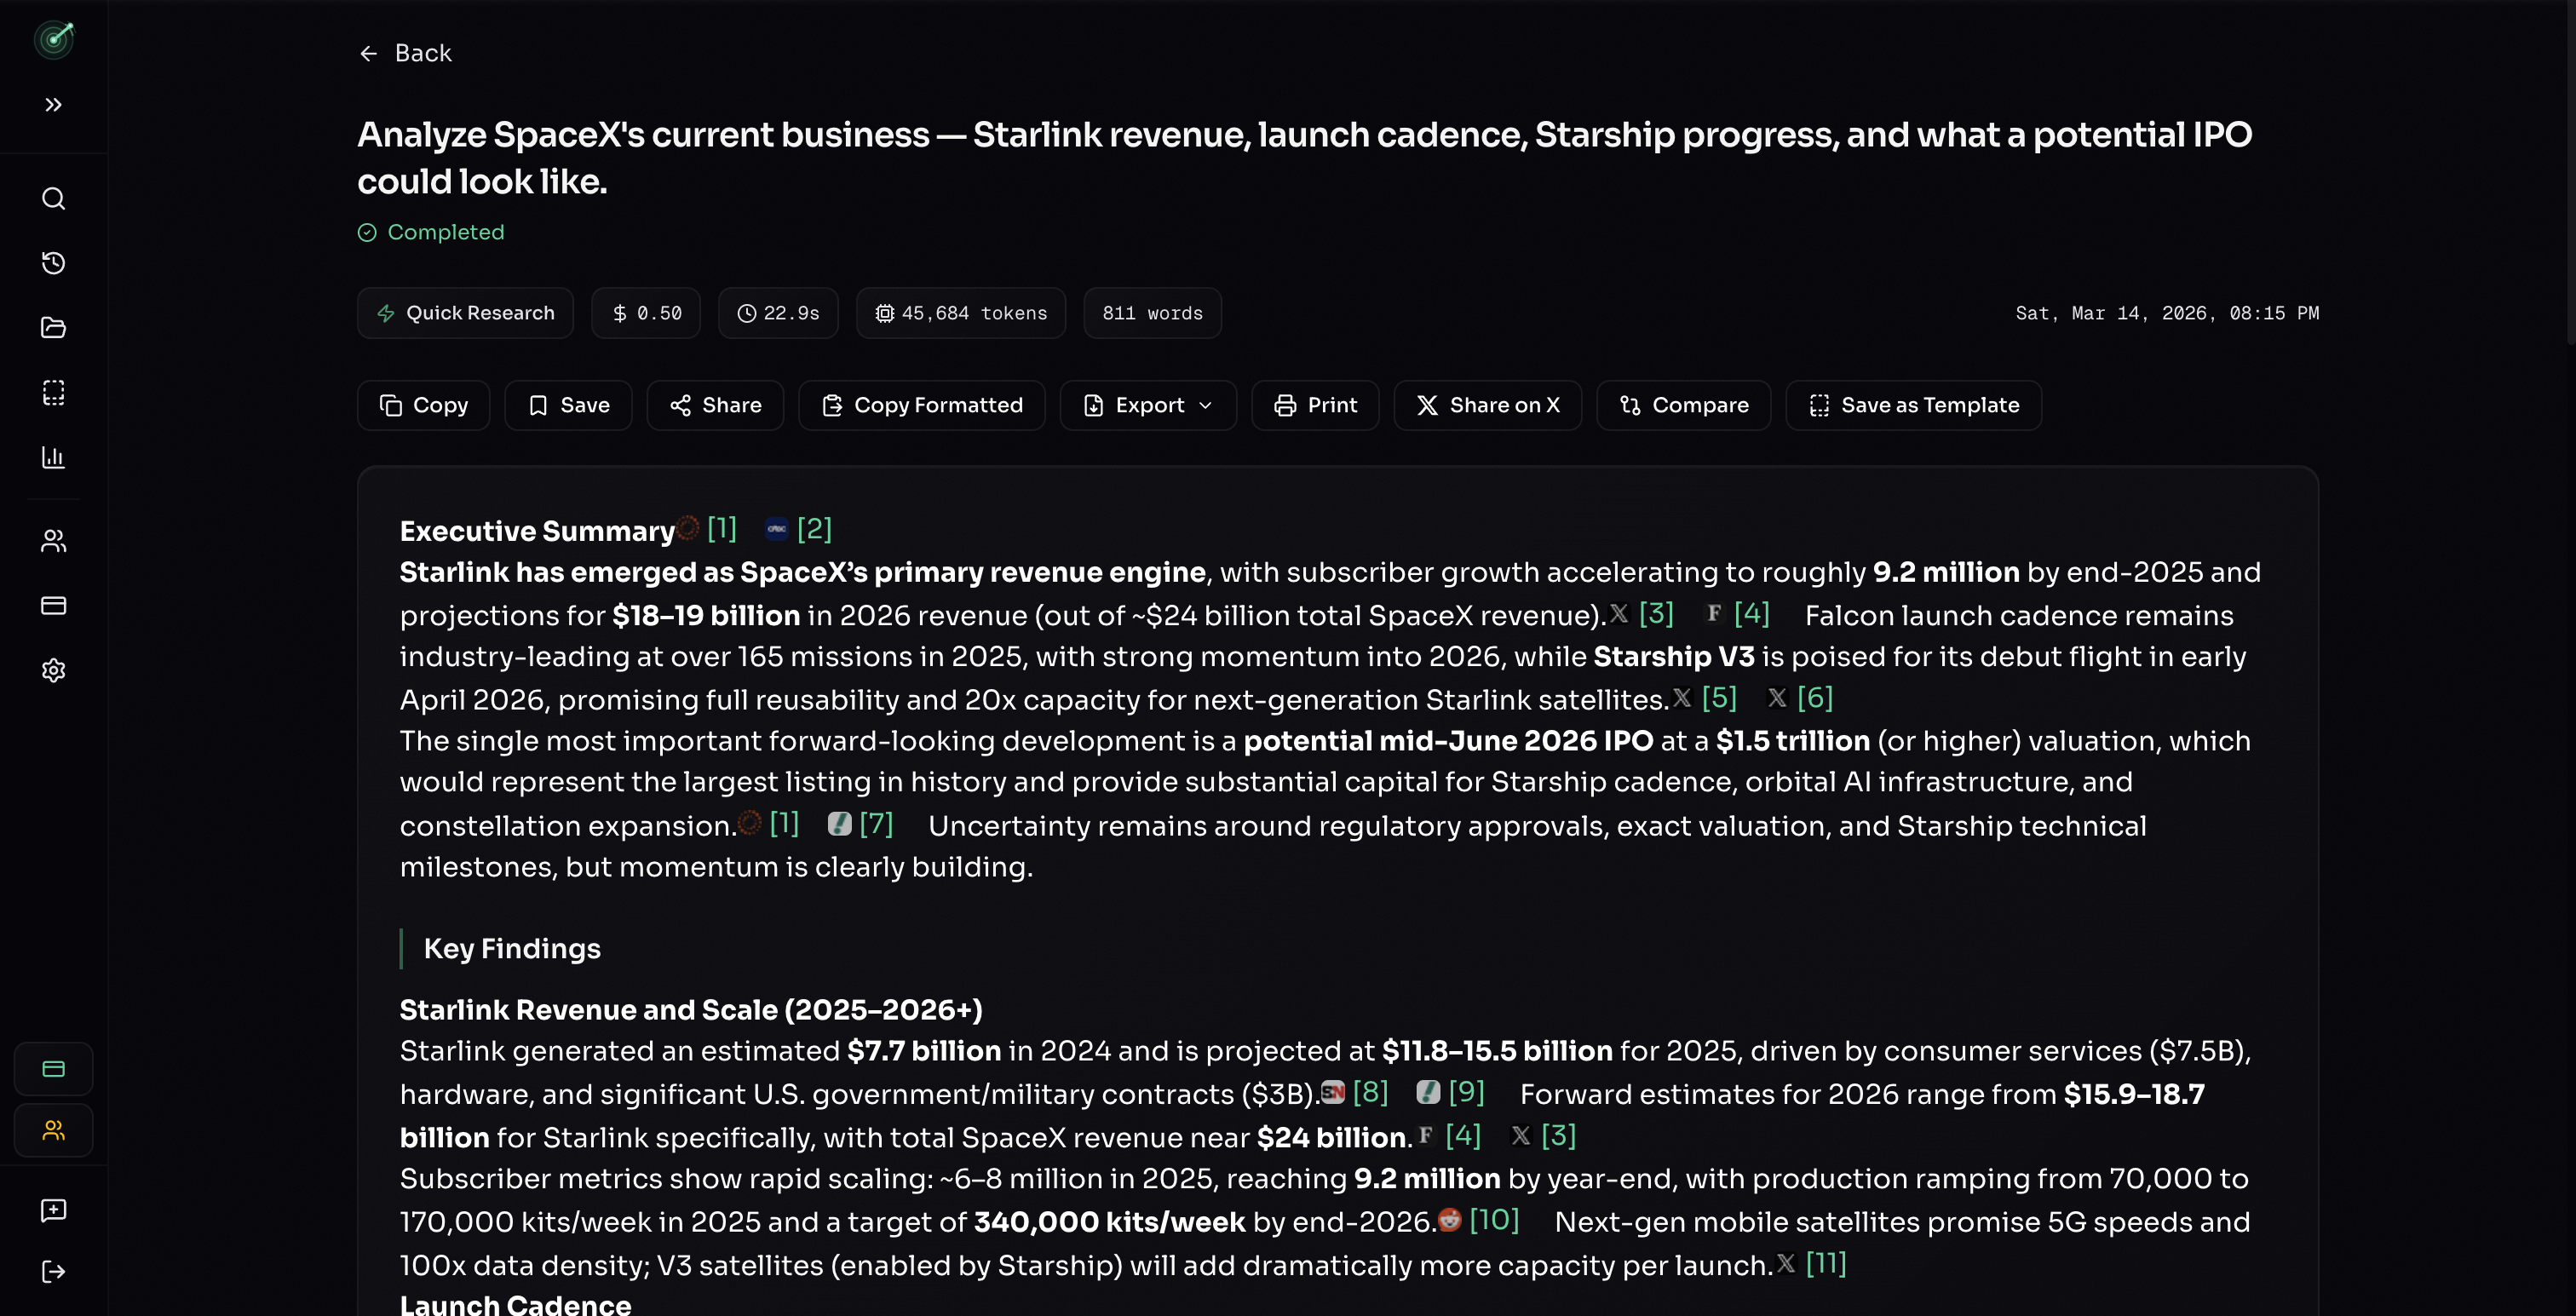Open the Export dropdown
This screenshot has width=2576, height=1316.
1148,405
